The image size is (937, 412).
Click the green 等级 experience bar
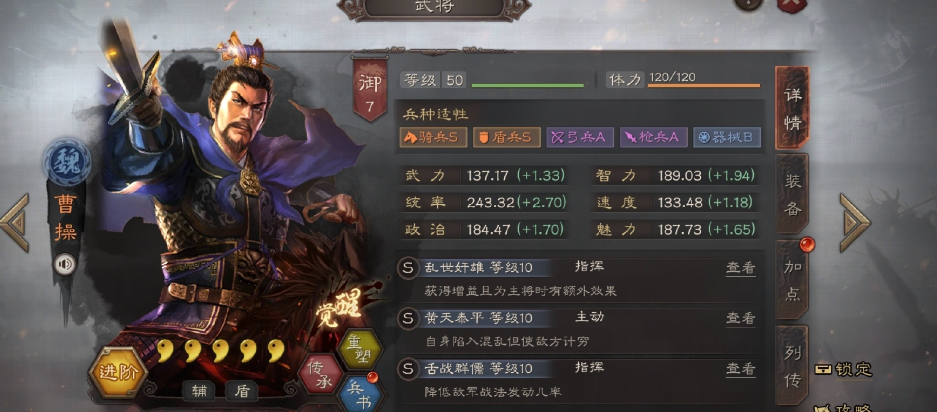[527, 86]
